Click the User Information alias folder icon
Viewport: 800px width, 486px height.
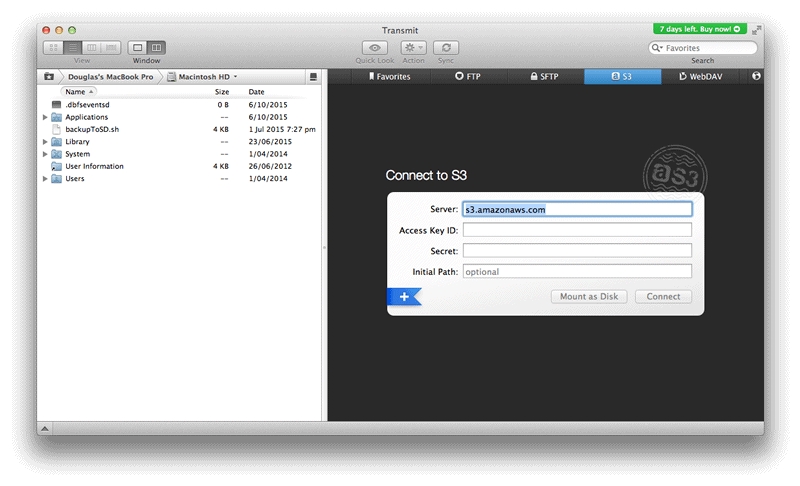[x=57, y=166]
